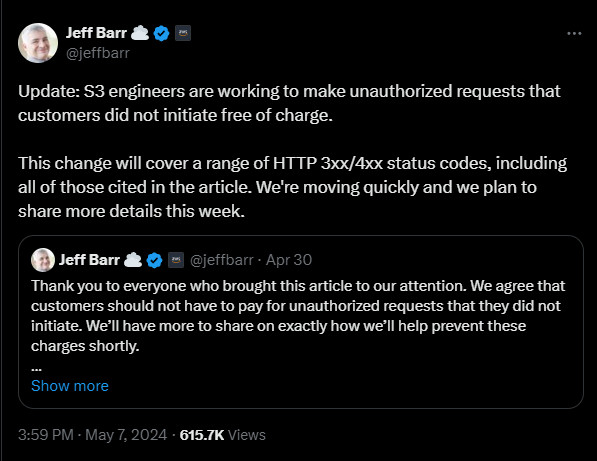597x461 pixels.
Task: Click the @jeffbarr handle under the name
Action: (98, 53)
